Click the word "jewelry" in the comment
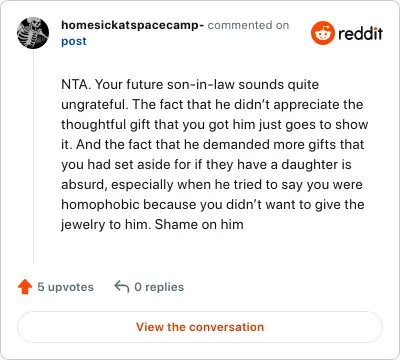 (83, 225)
